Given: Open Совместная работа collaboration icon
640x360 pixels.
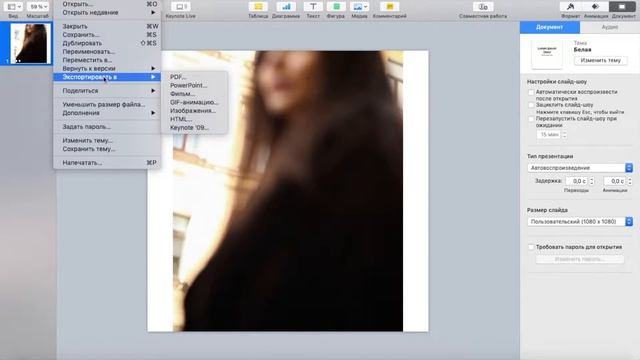Looking at the screenshot, I should (x=483, y=7).
